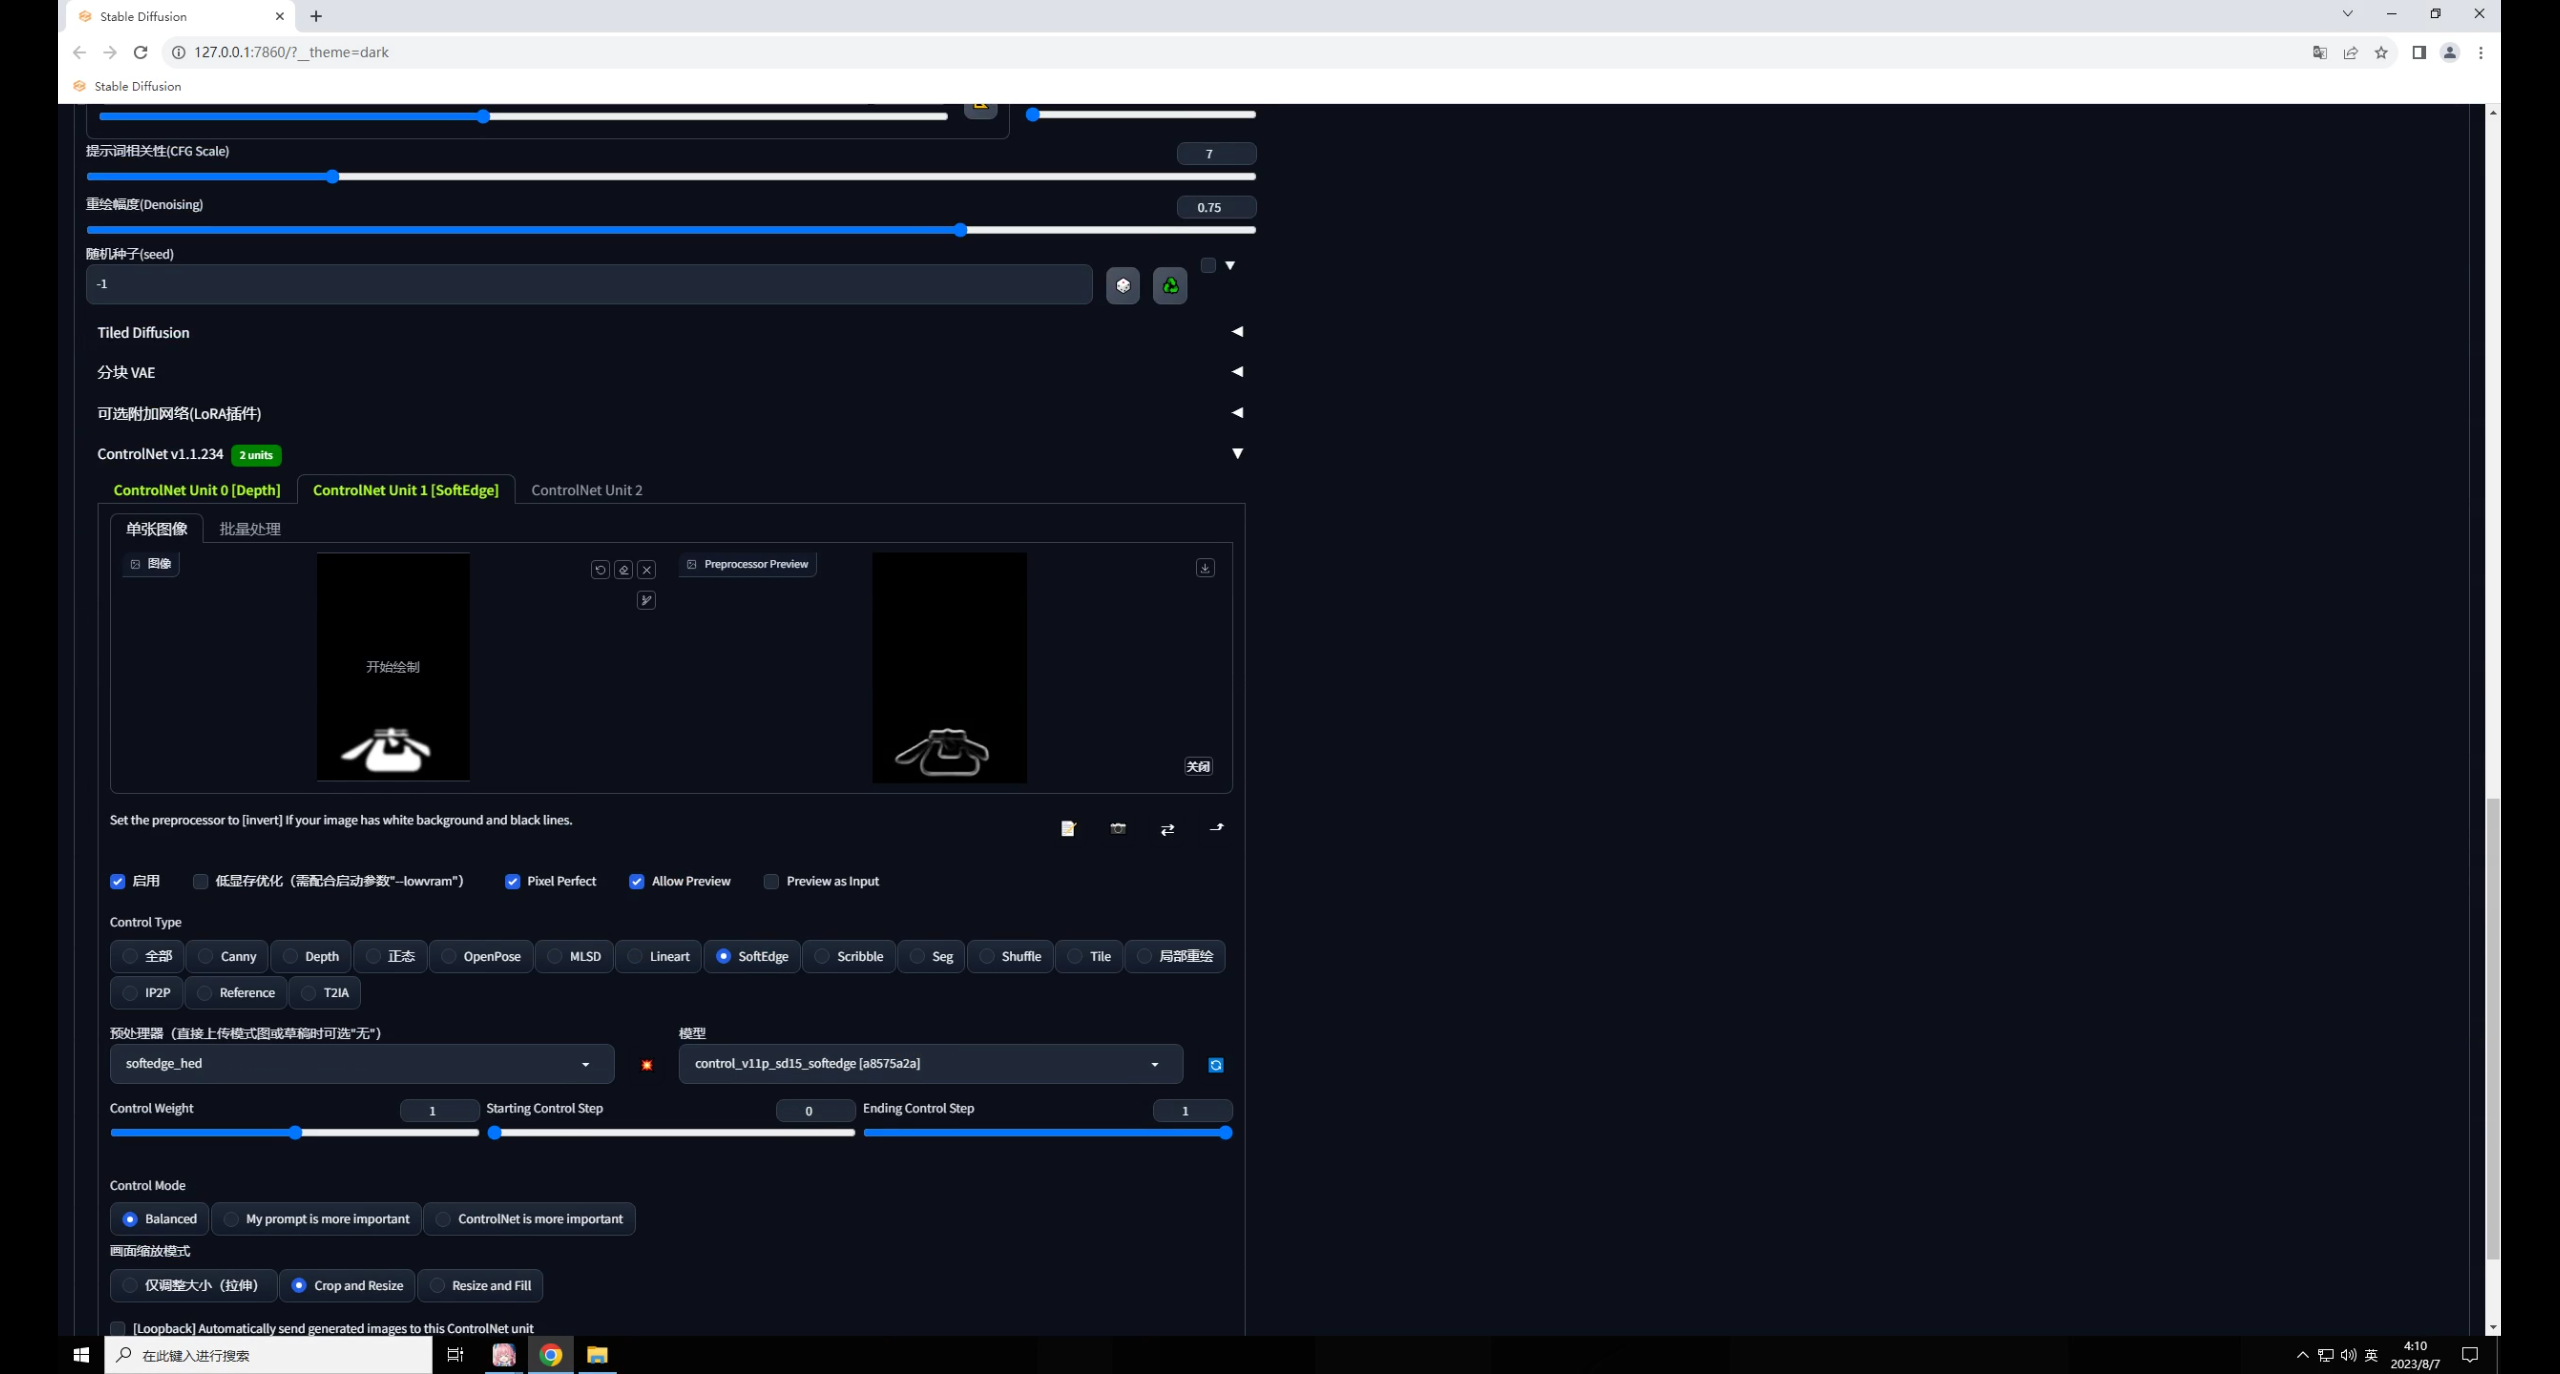
Task: Click the green recycle seed icon
Action: point(1169,286)
